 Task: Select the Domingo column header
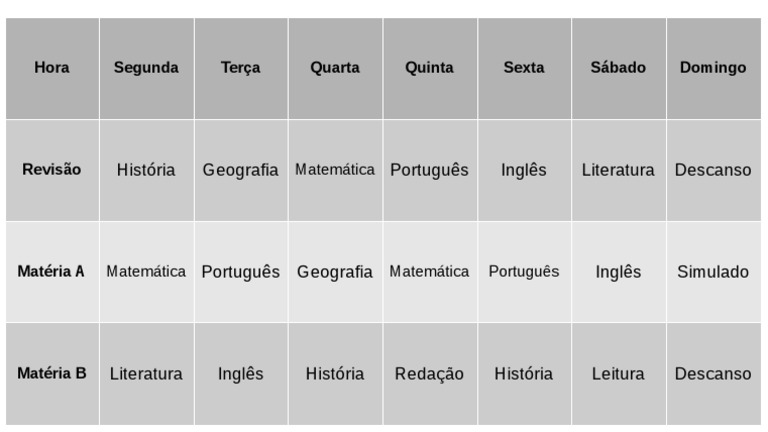pyautogui.click(x=713, y=68)
